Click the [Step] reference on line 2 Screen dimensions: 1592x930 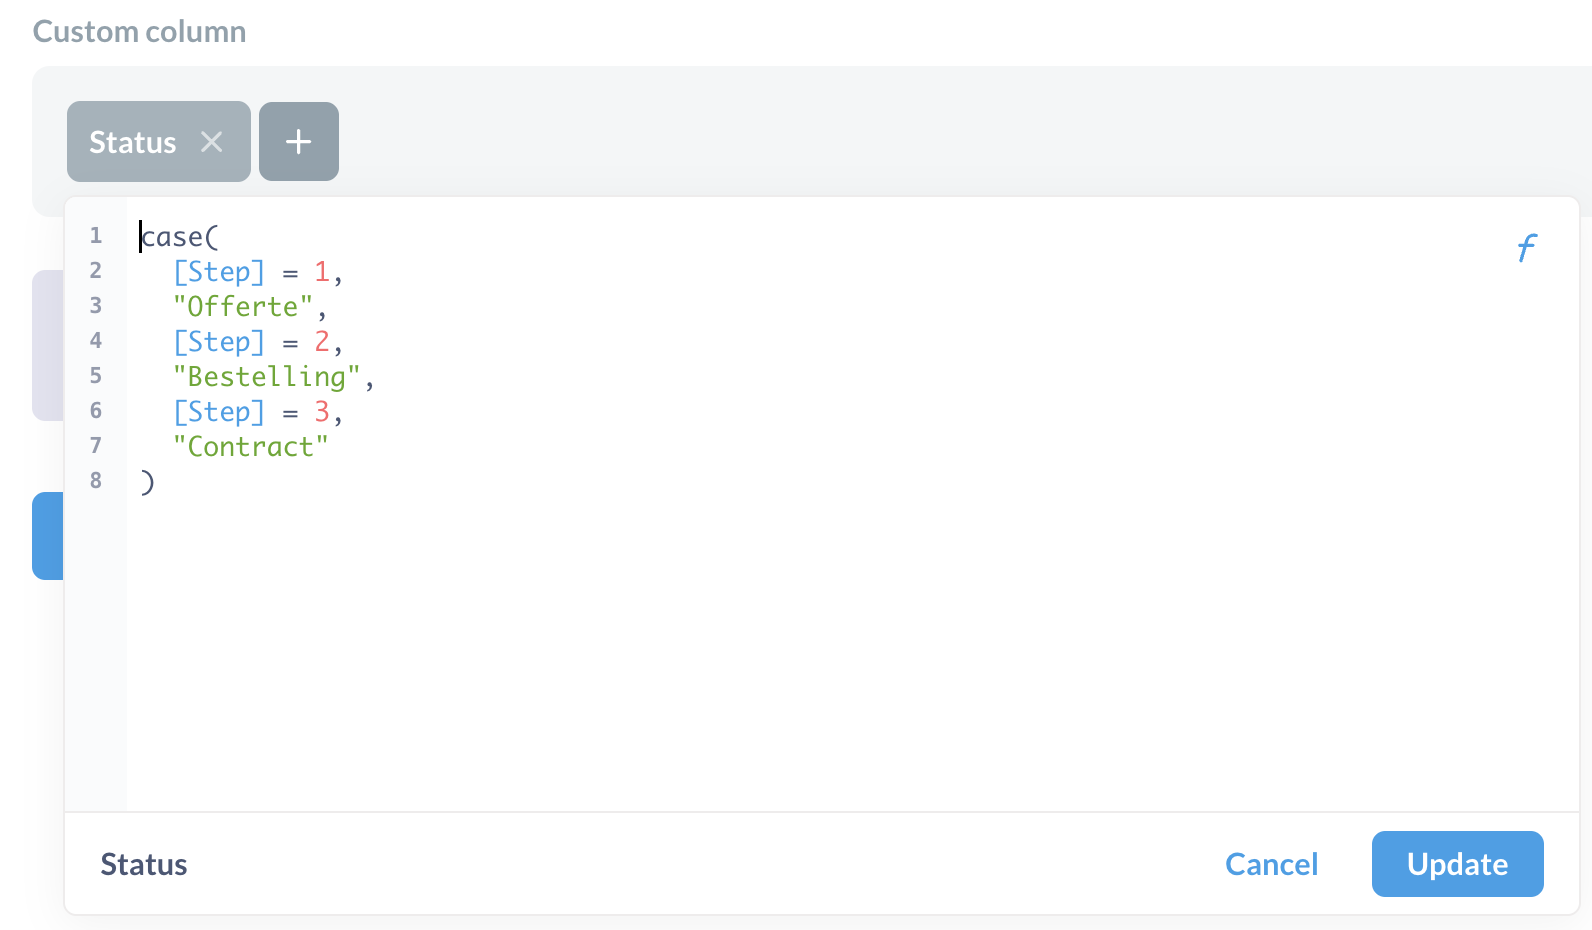(219, 272)
